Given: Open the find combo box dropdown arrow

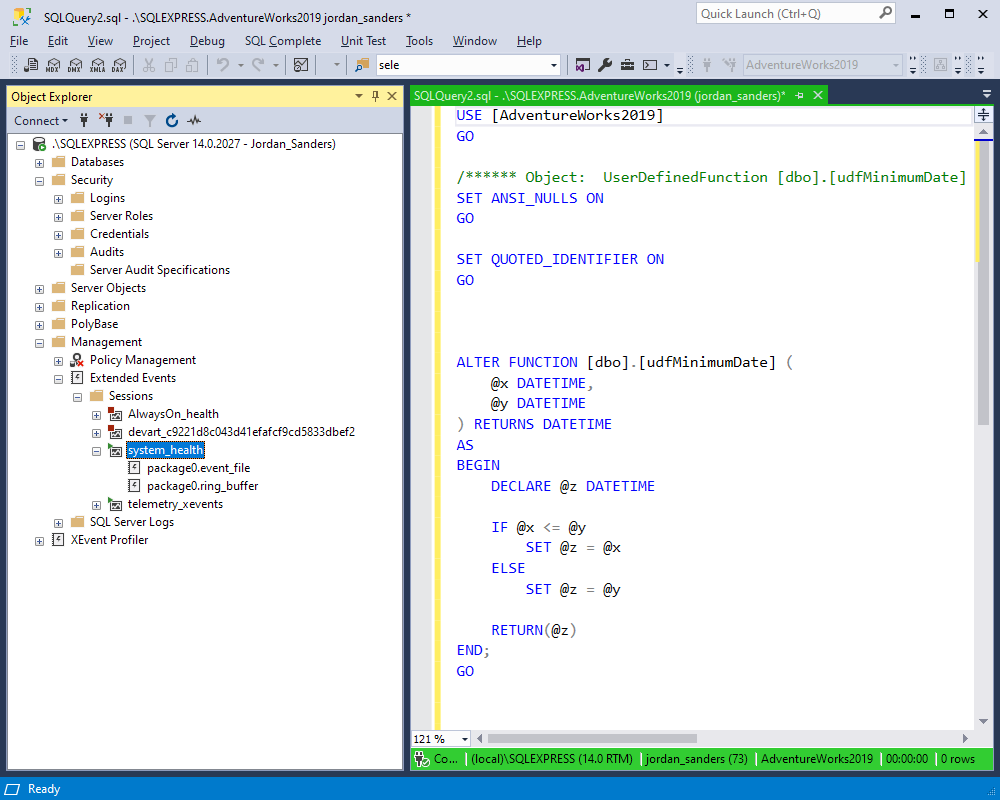Looking at the screenshot, I should click(554, 65).
